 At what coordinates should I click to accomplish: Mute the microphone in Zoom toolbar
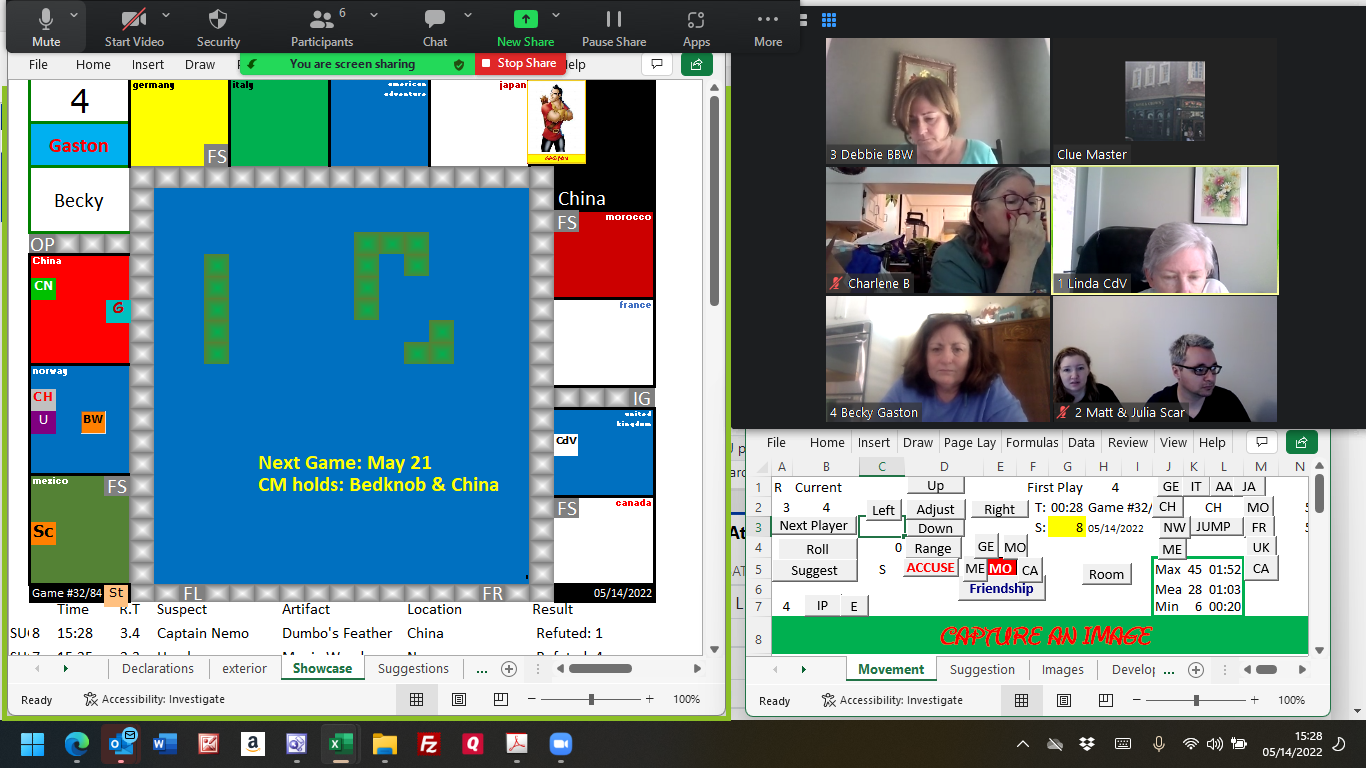point(46,28)
